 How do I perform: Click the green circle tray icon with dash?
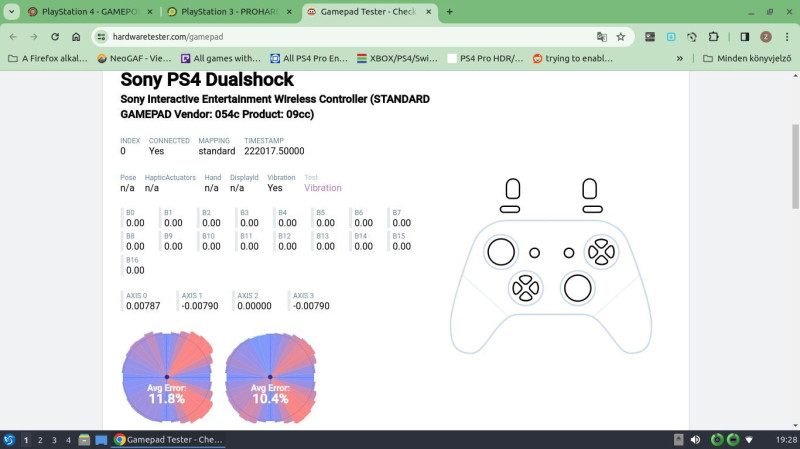(x=733, y=439)
